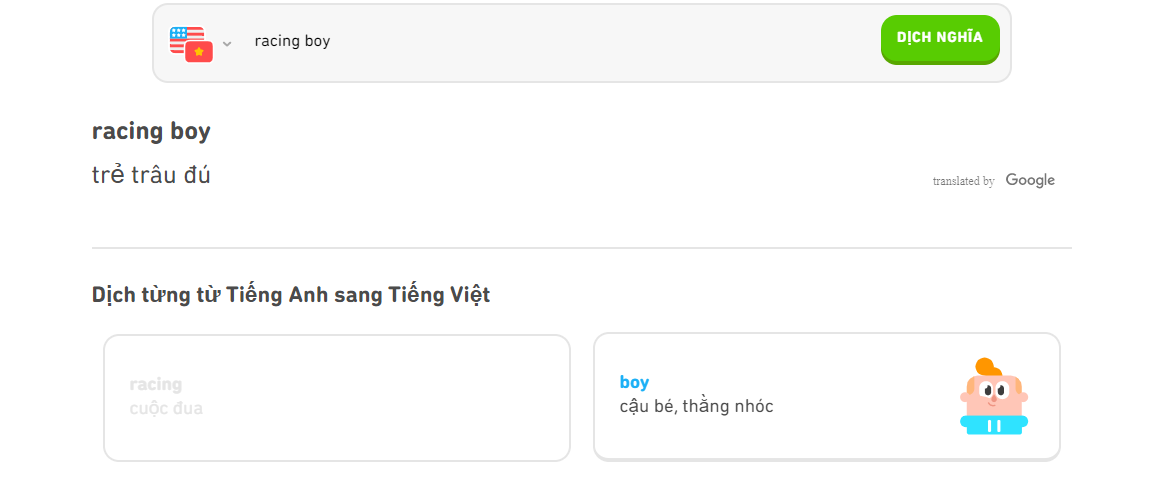1149x477 pixels.
Task: Click the horizontal divider below the translation
Action: click(582, 248)
